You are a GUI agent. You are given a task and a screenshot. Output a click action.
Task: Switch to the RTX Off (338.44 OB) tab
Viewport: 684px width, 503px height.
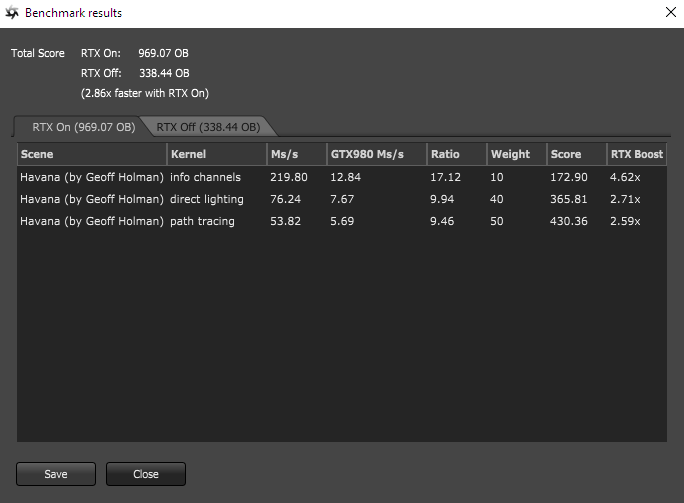[x=208, y=127]
